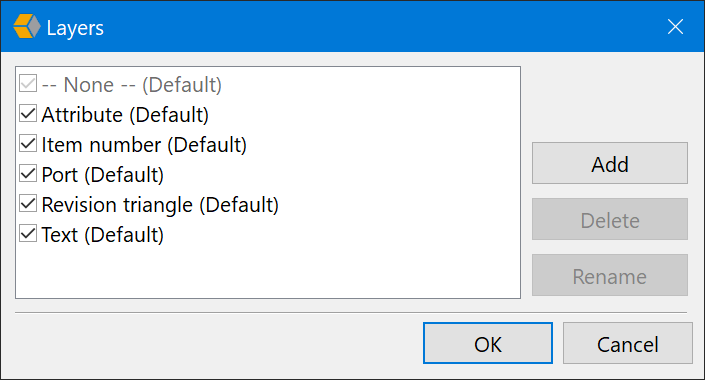Select the Revision triangle (Default) entry

click(160, 205)
